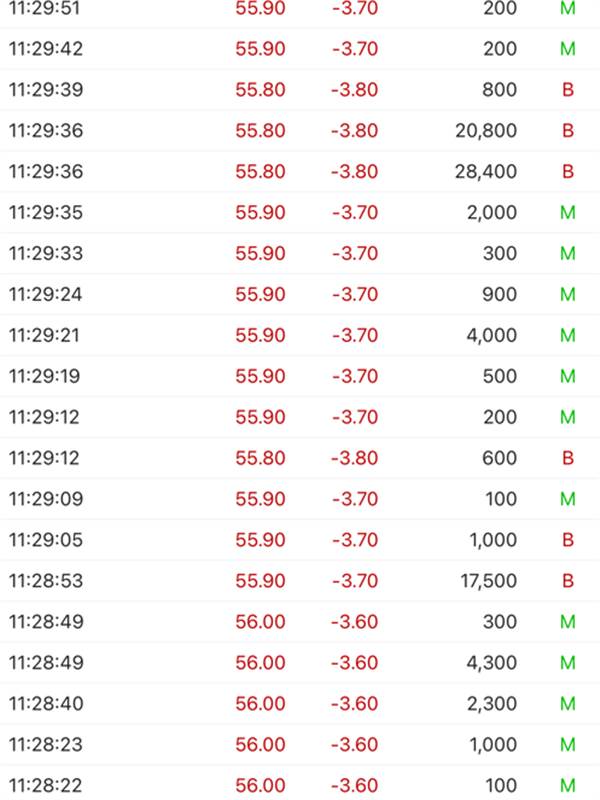
Task: Click the 4,000 volume at 11:29:21
Action: pyautogui.click(x=491, y=336)
